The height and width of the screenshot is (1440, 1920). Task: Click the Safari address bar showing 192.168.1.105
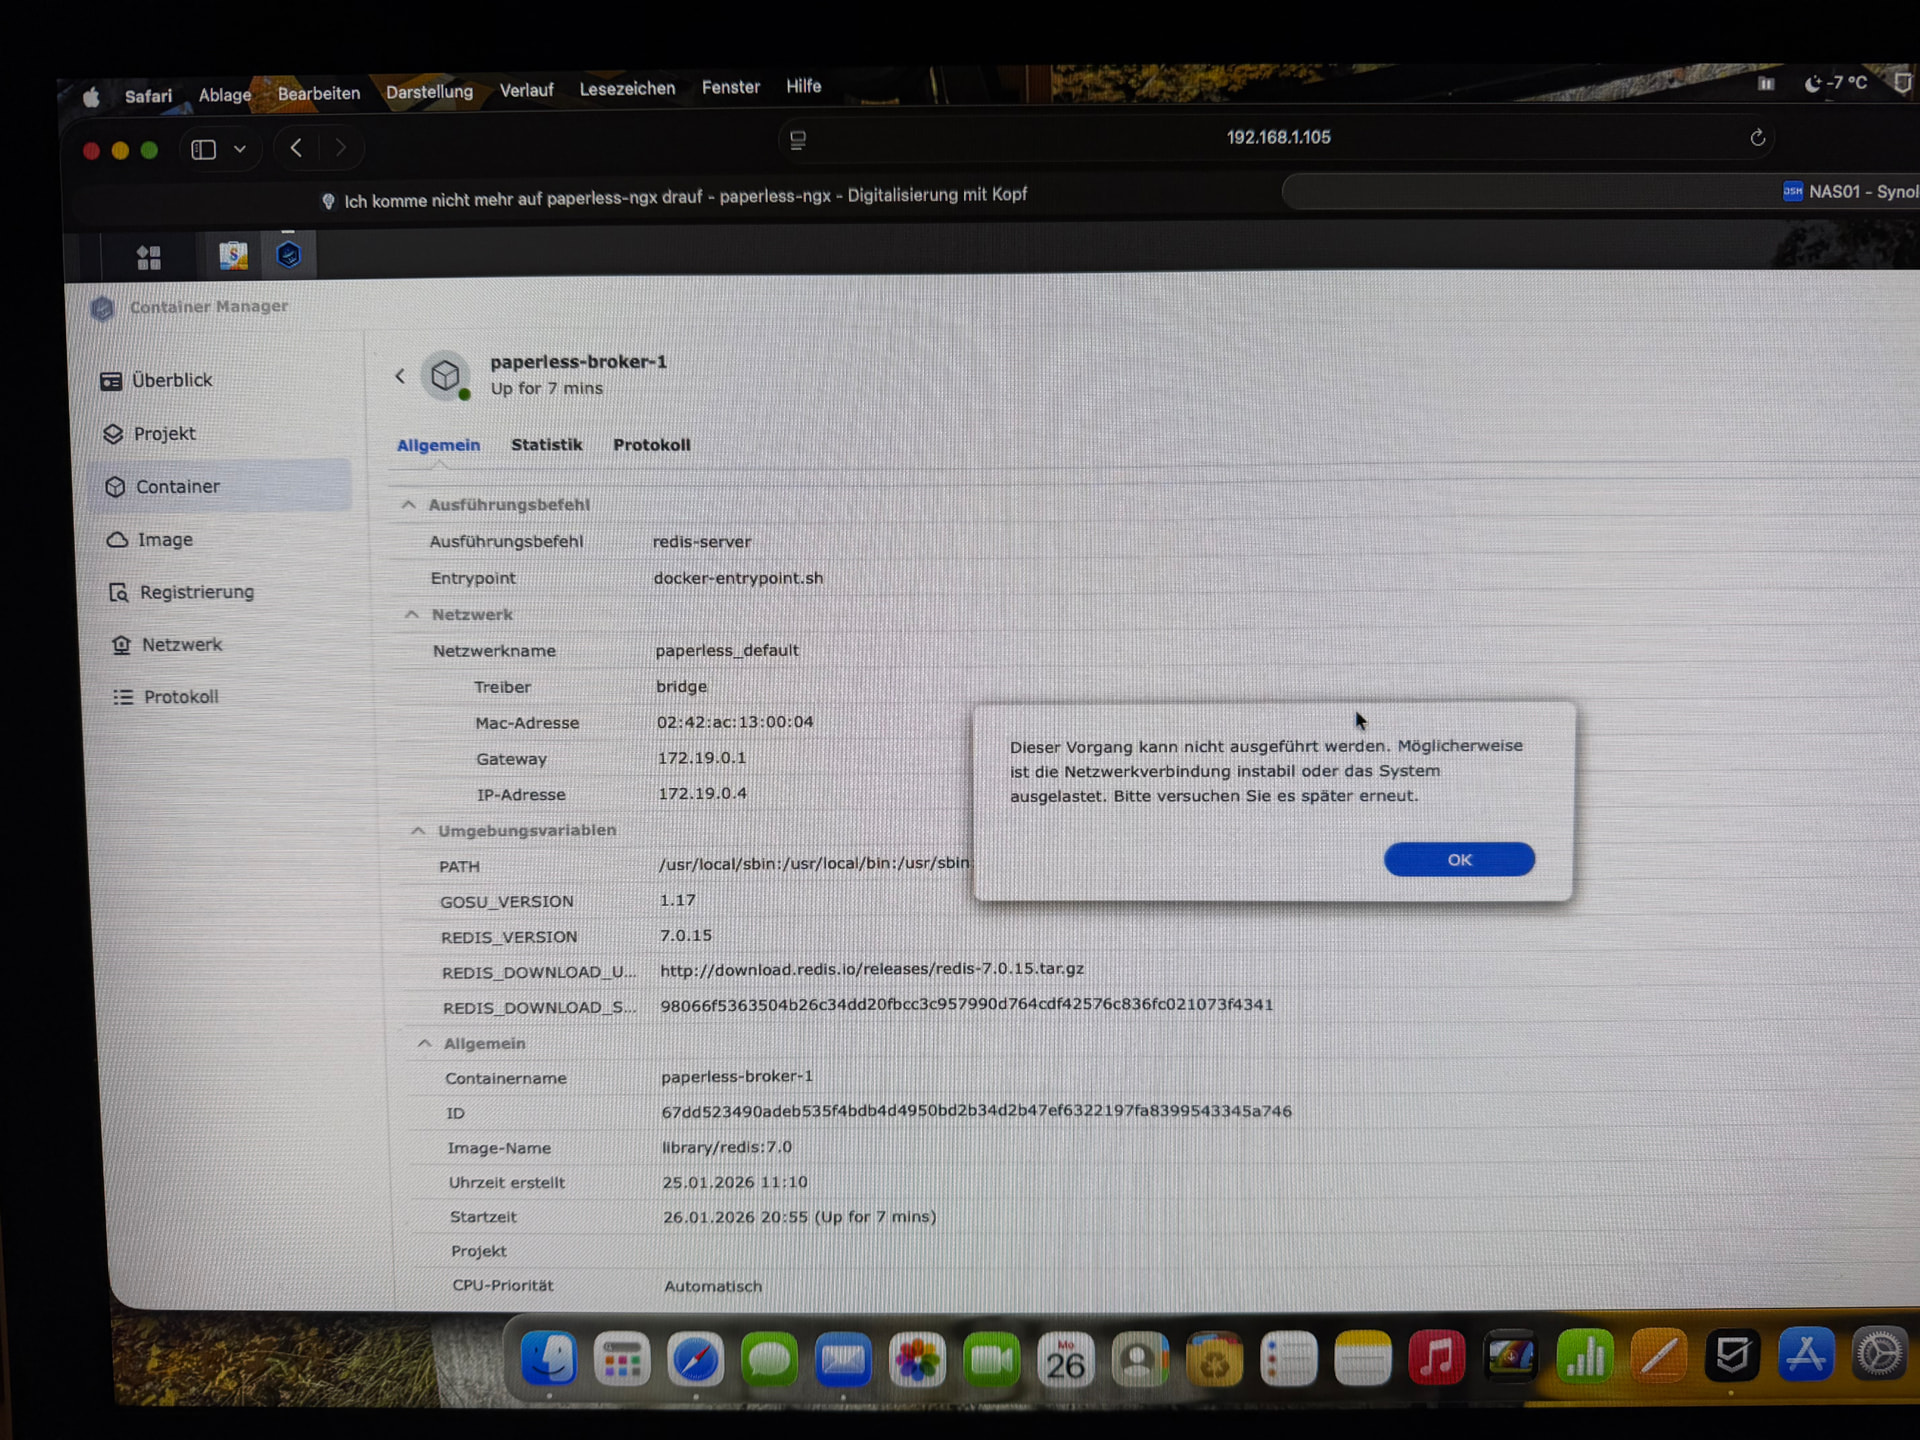coord(1277,138)
